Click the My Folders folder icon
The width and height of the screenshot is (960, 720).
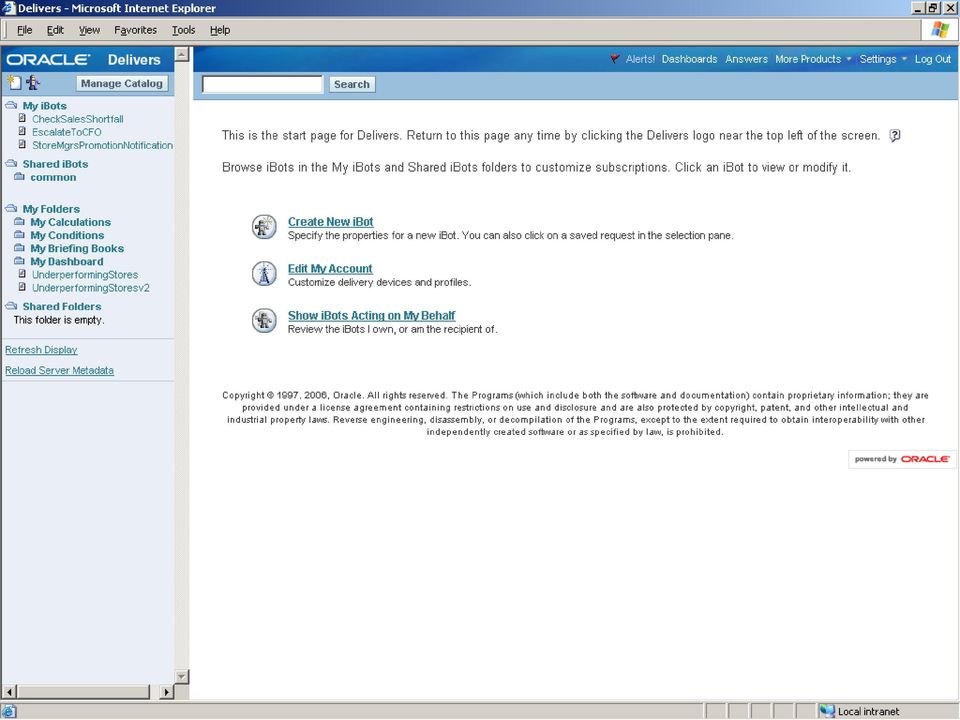(x=11, y=208)
